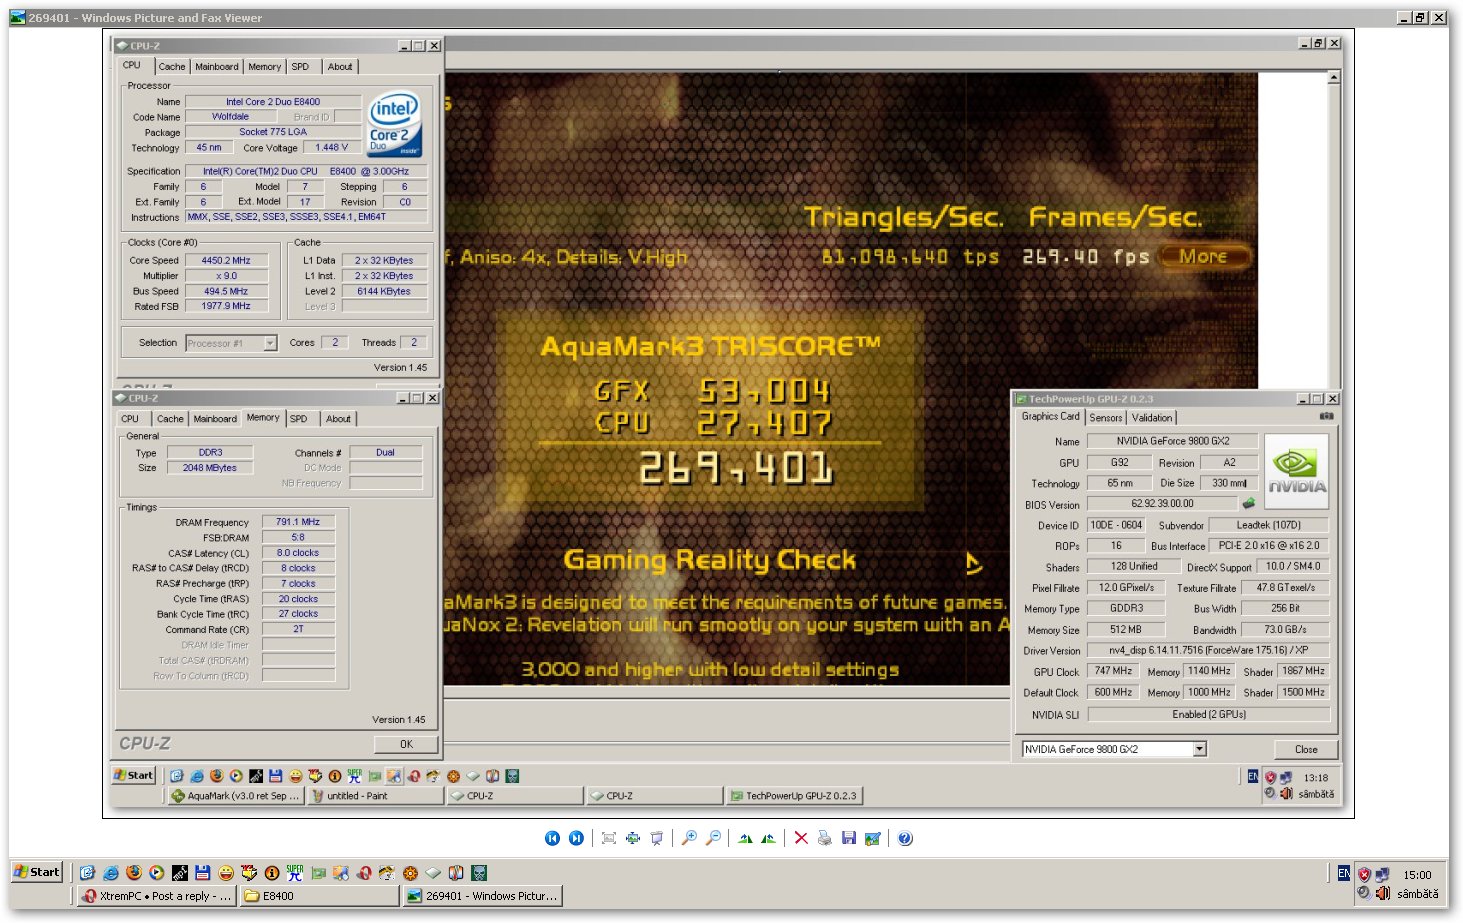Go to the previous image in the viewer

[552, 838]
